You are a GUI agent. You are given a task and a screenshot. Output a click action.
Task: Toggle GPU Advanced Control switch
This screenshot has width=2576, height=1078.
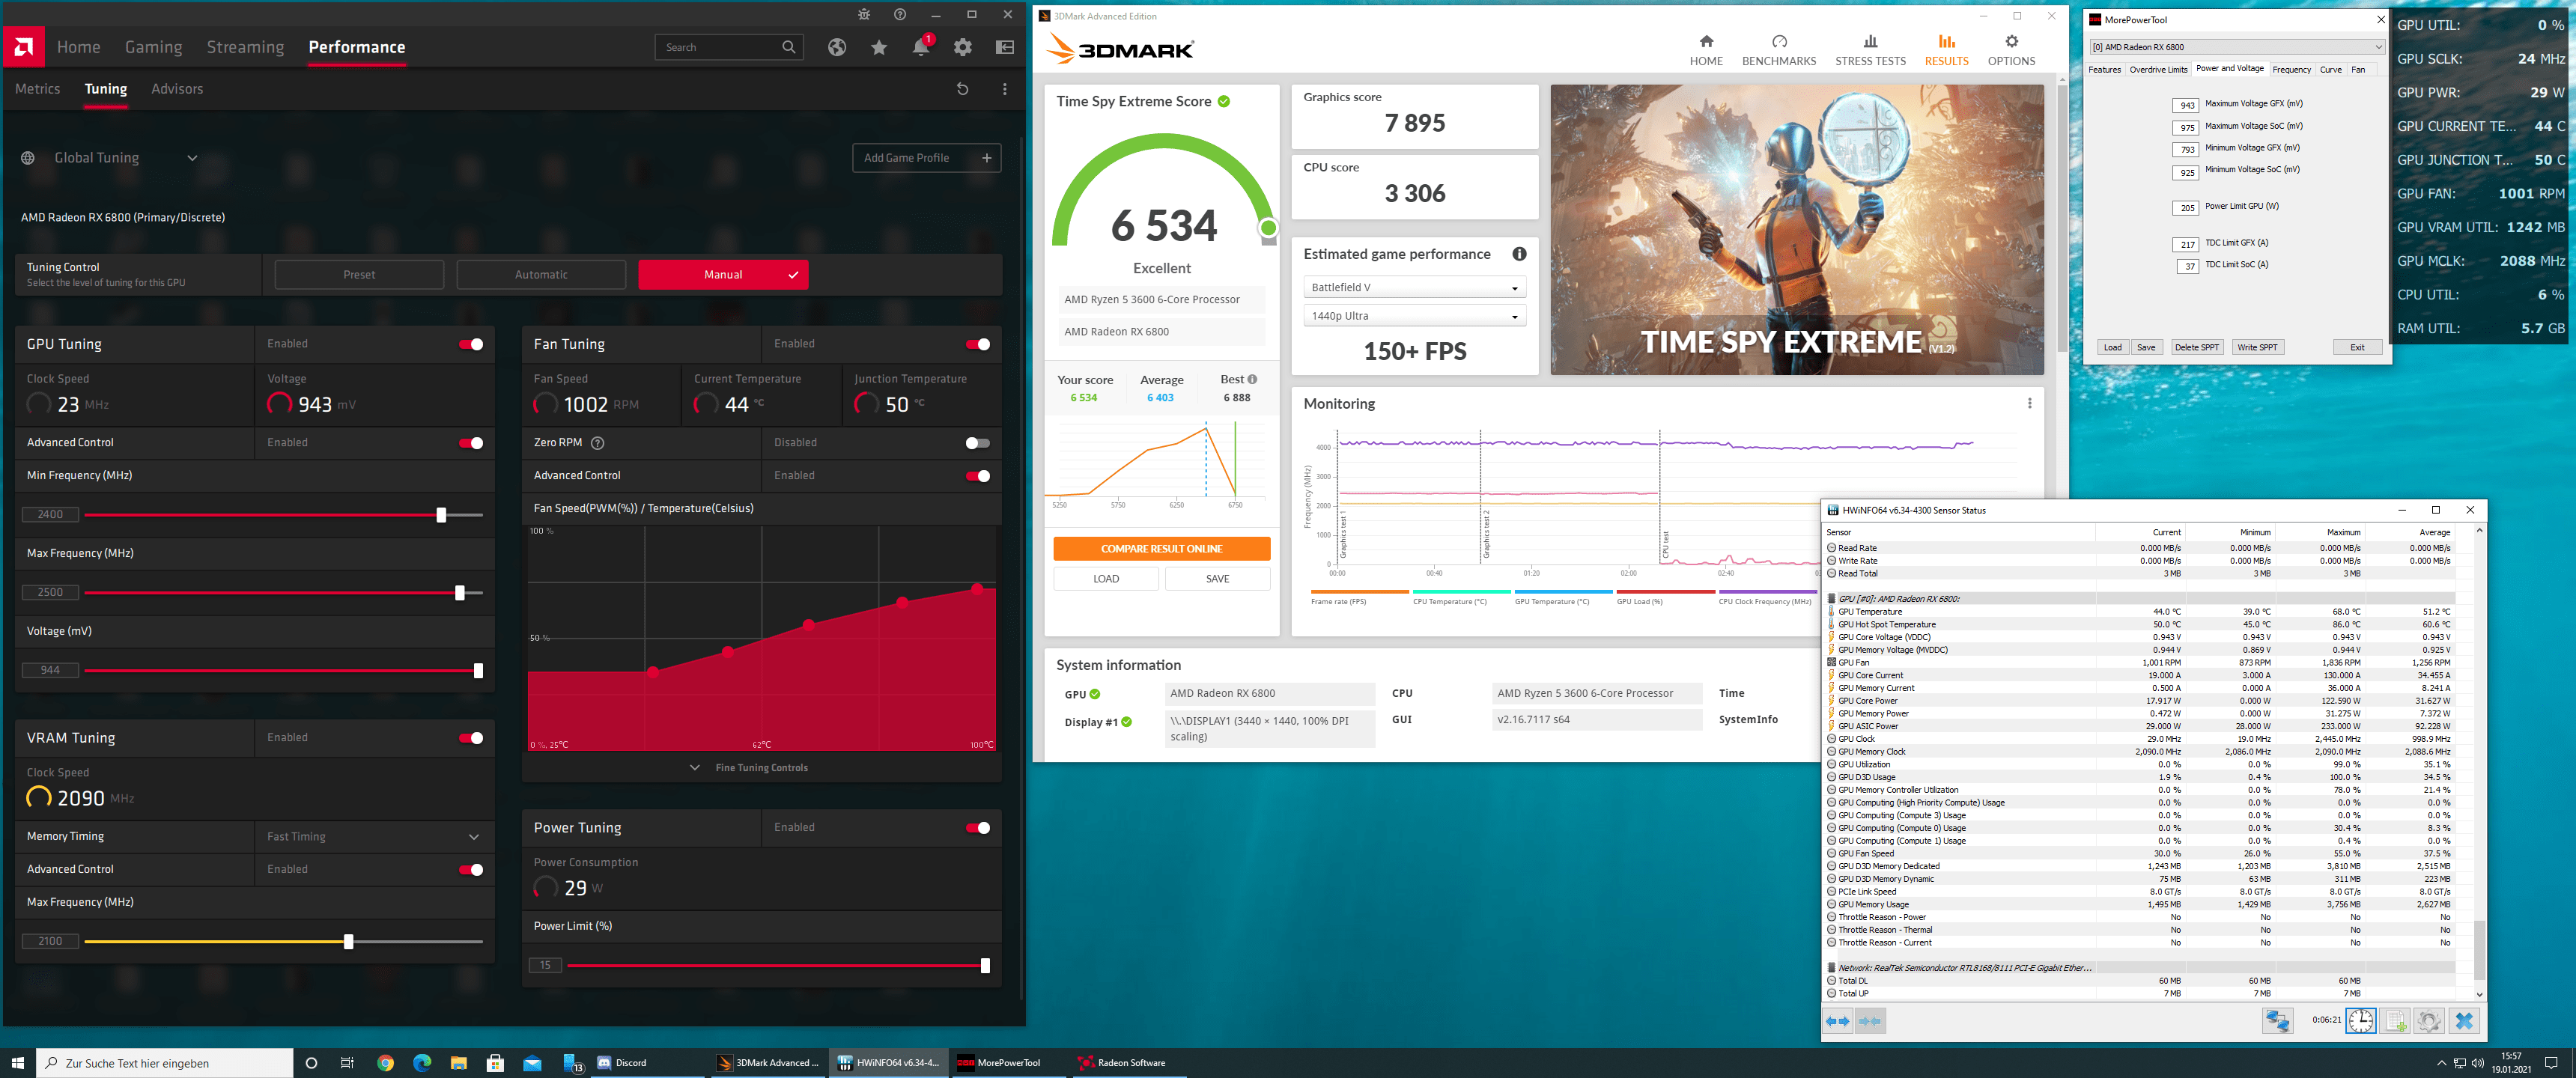pos(471,443)
